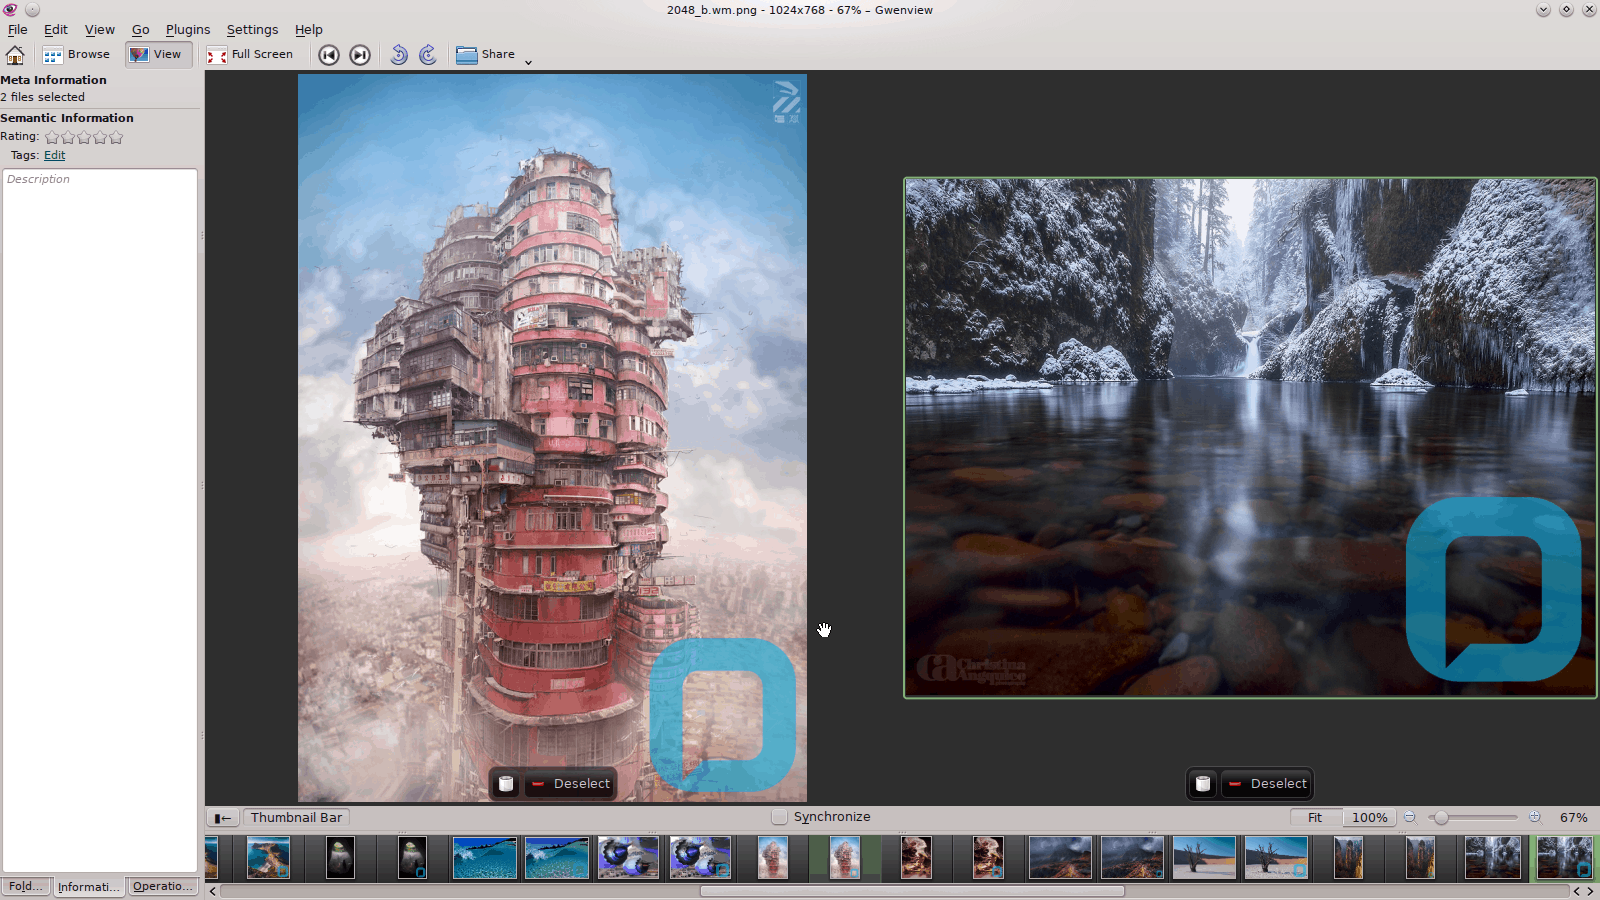Minimize the Gwenview window

coord(1543,9)
